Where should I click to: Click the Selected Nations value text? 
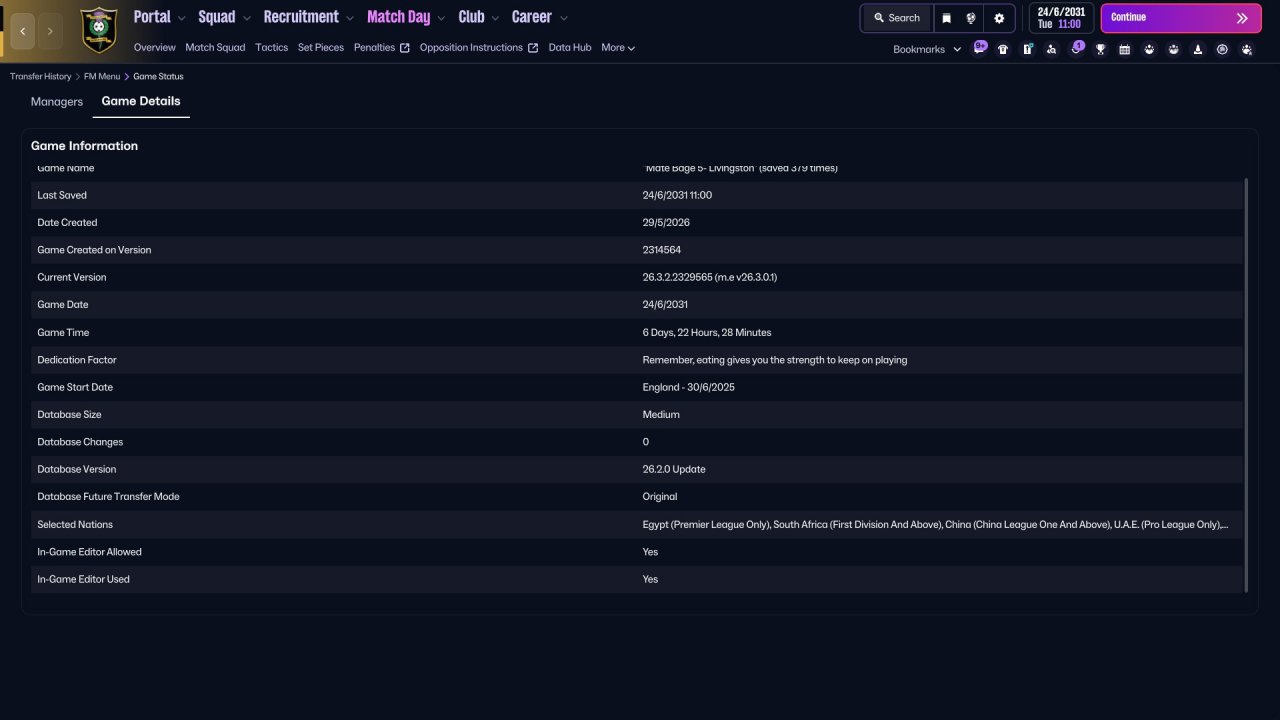(935, 524)
